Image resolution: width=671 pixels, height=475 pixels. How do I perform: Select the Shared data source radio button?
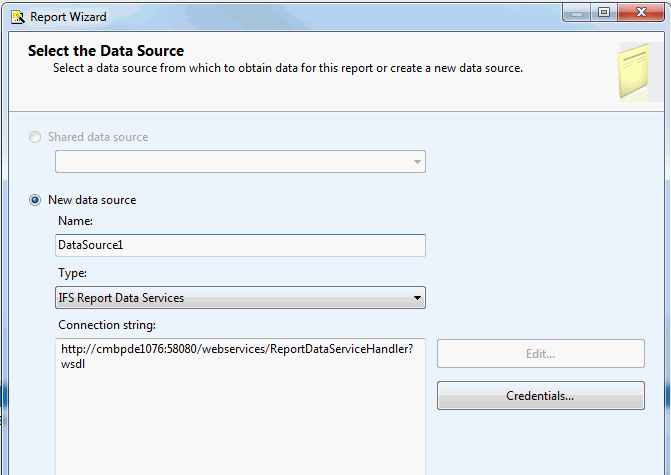click(x=35, y=137)
